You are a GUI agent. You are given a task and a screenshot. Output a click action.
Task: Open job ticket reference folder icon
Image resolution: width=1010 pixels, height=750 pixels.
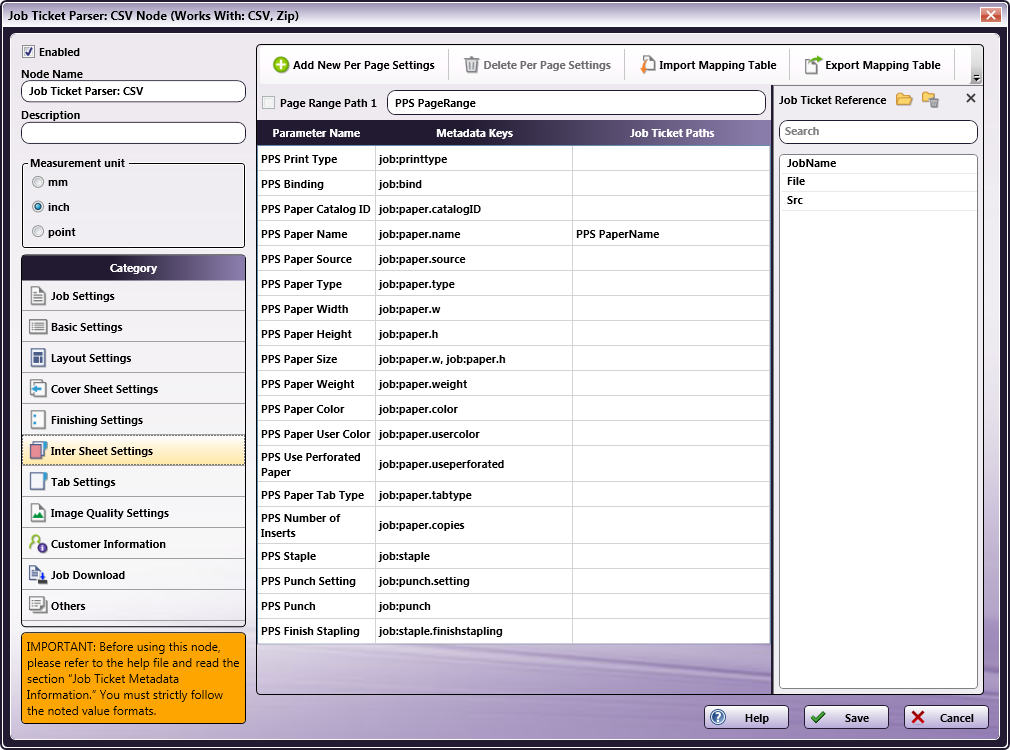coord(904,99)
